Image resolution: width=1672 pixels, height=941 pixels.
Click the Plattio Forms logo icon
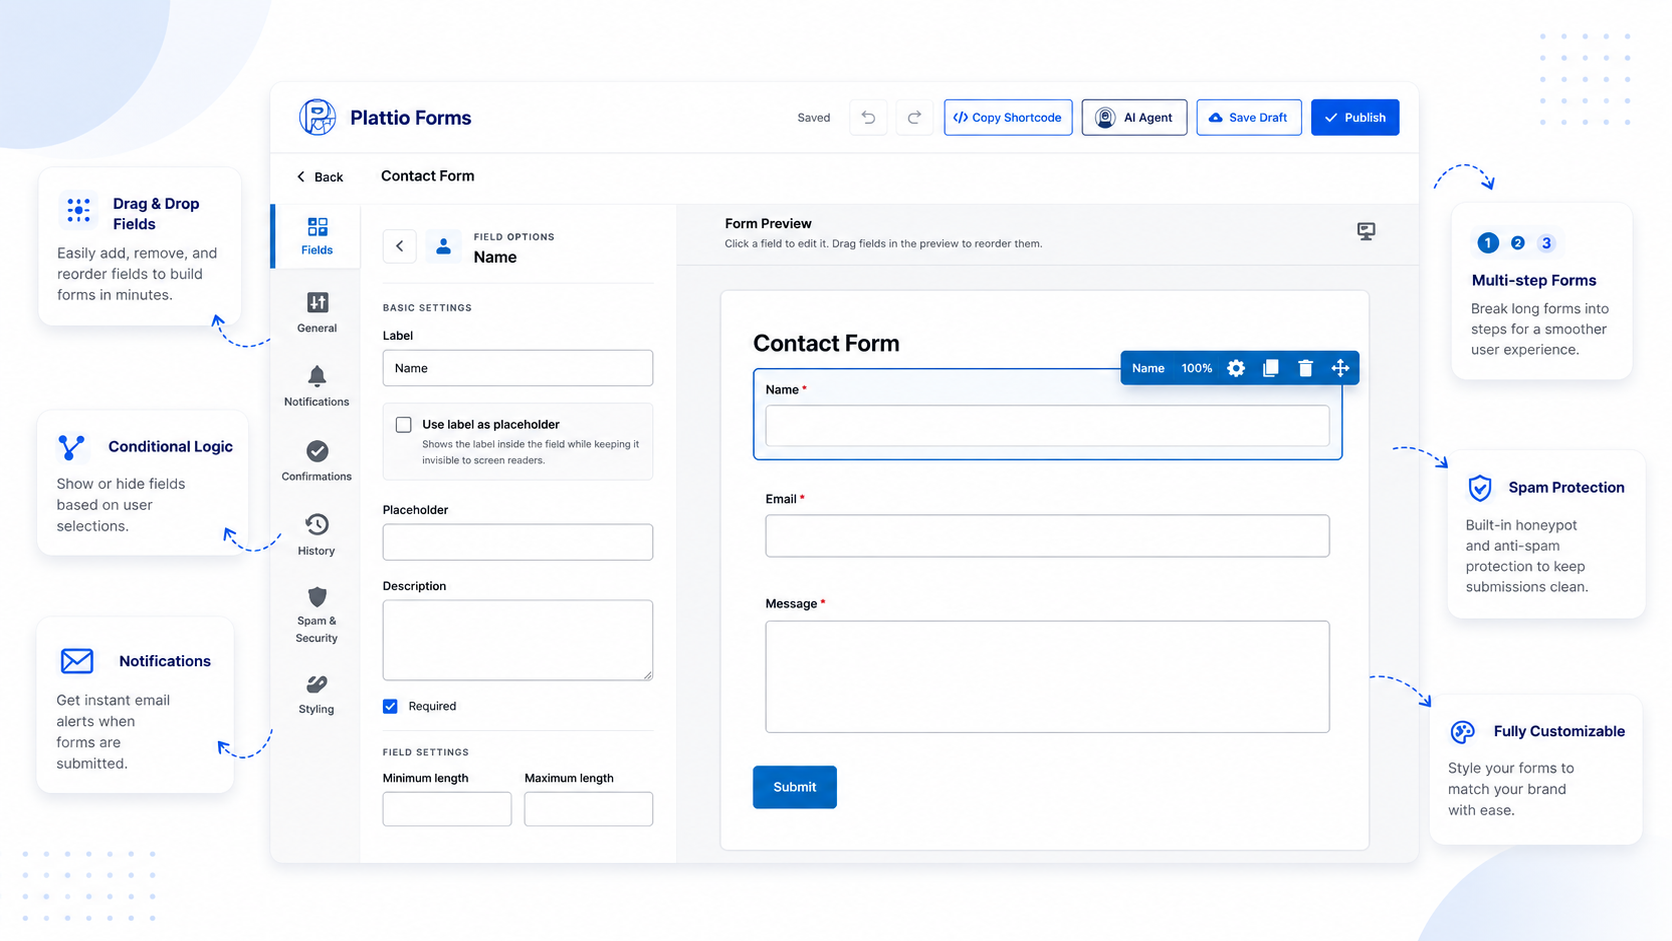click(x=318, y=117)
